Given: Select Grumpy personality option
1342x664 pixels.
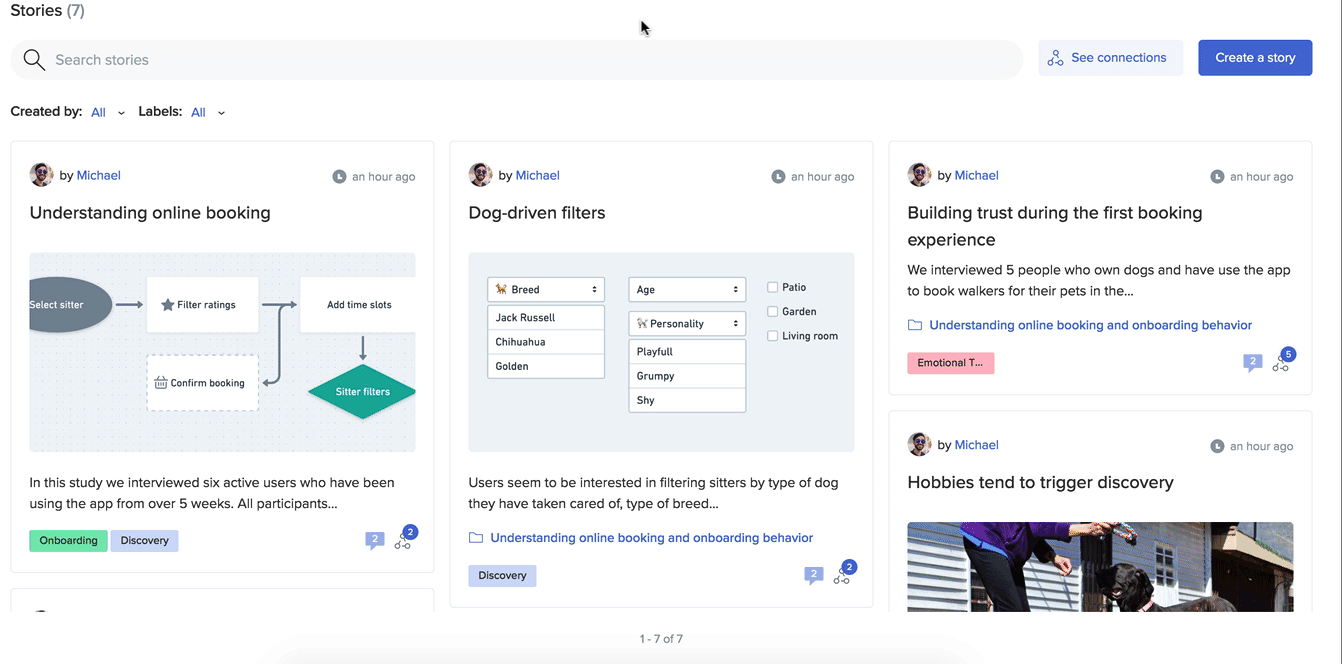Looking at the screenshot, I should tap(687, 376).
